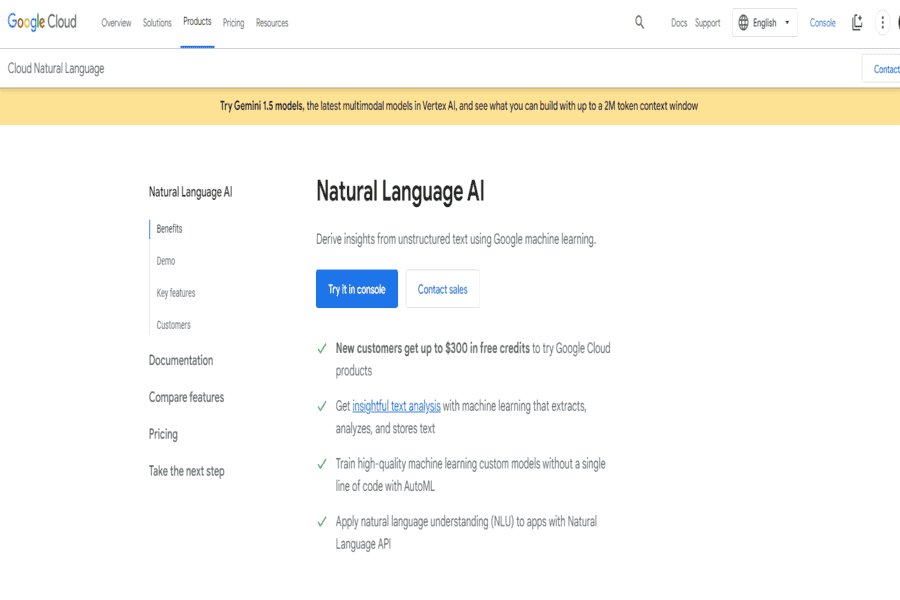
Task: Select Natural Language AI sidebar heading
Action: tap(191, 192)
